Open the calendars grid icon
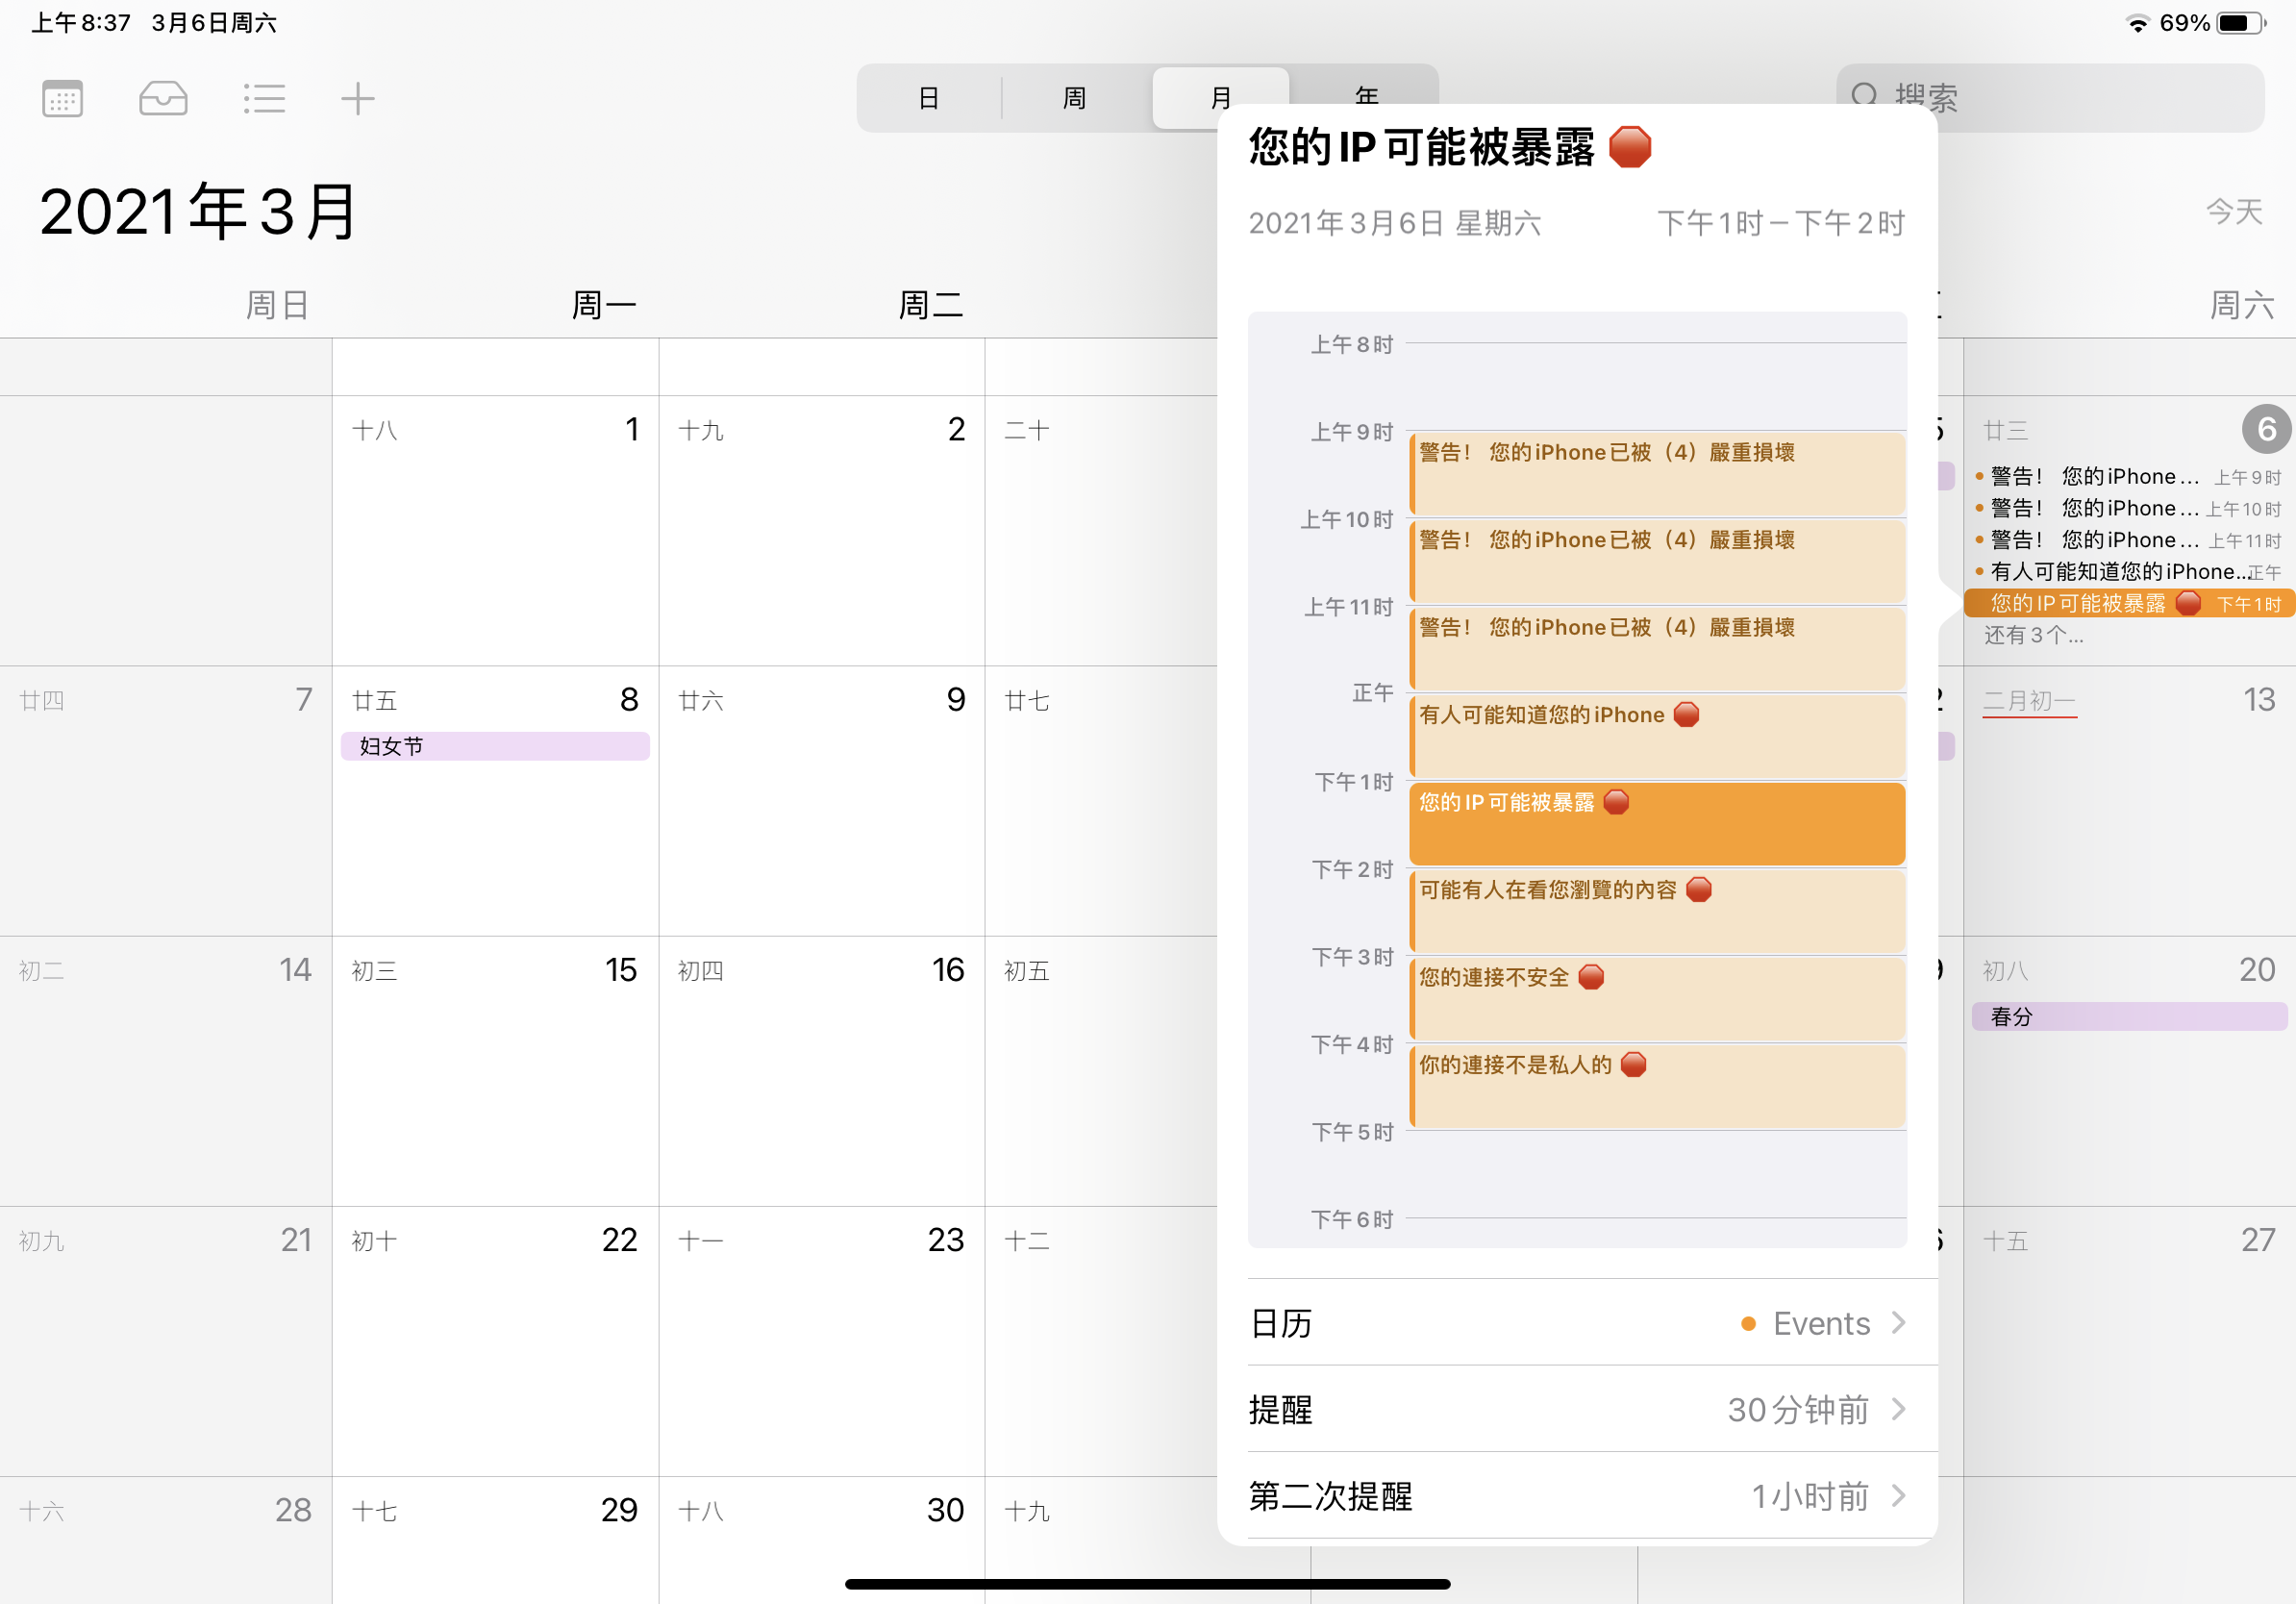 coord(62,98)
